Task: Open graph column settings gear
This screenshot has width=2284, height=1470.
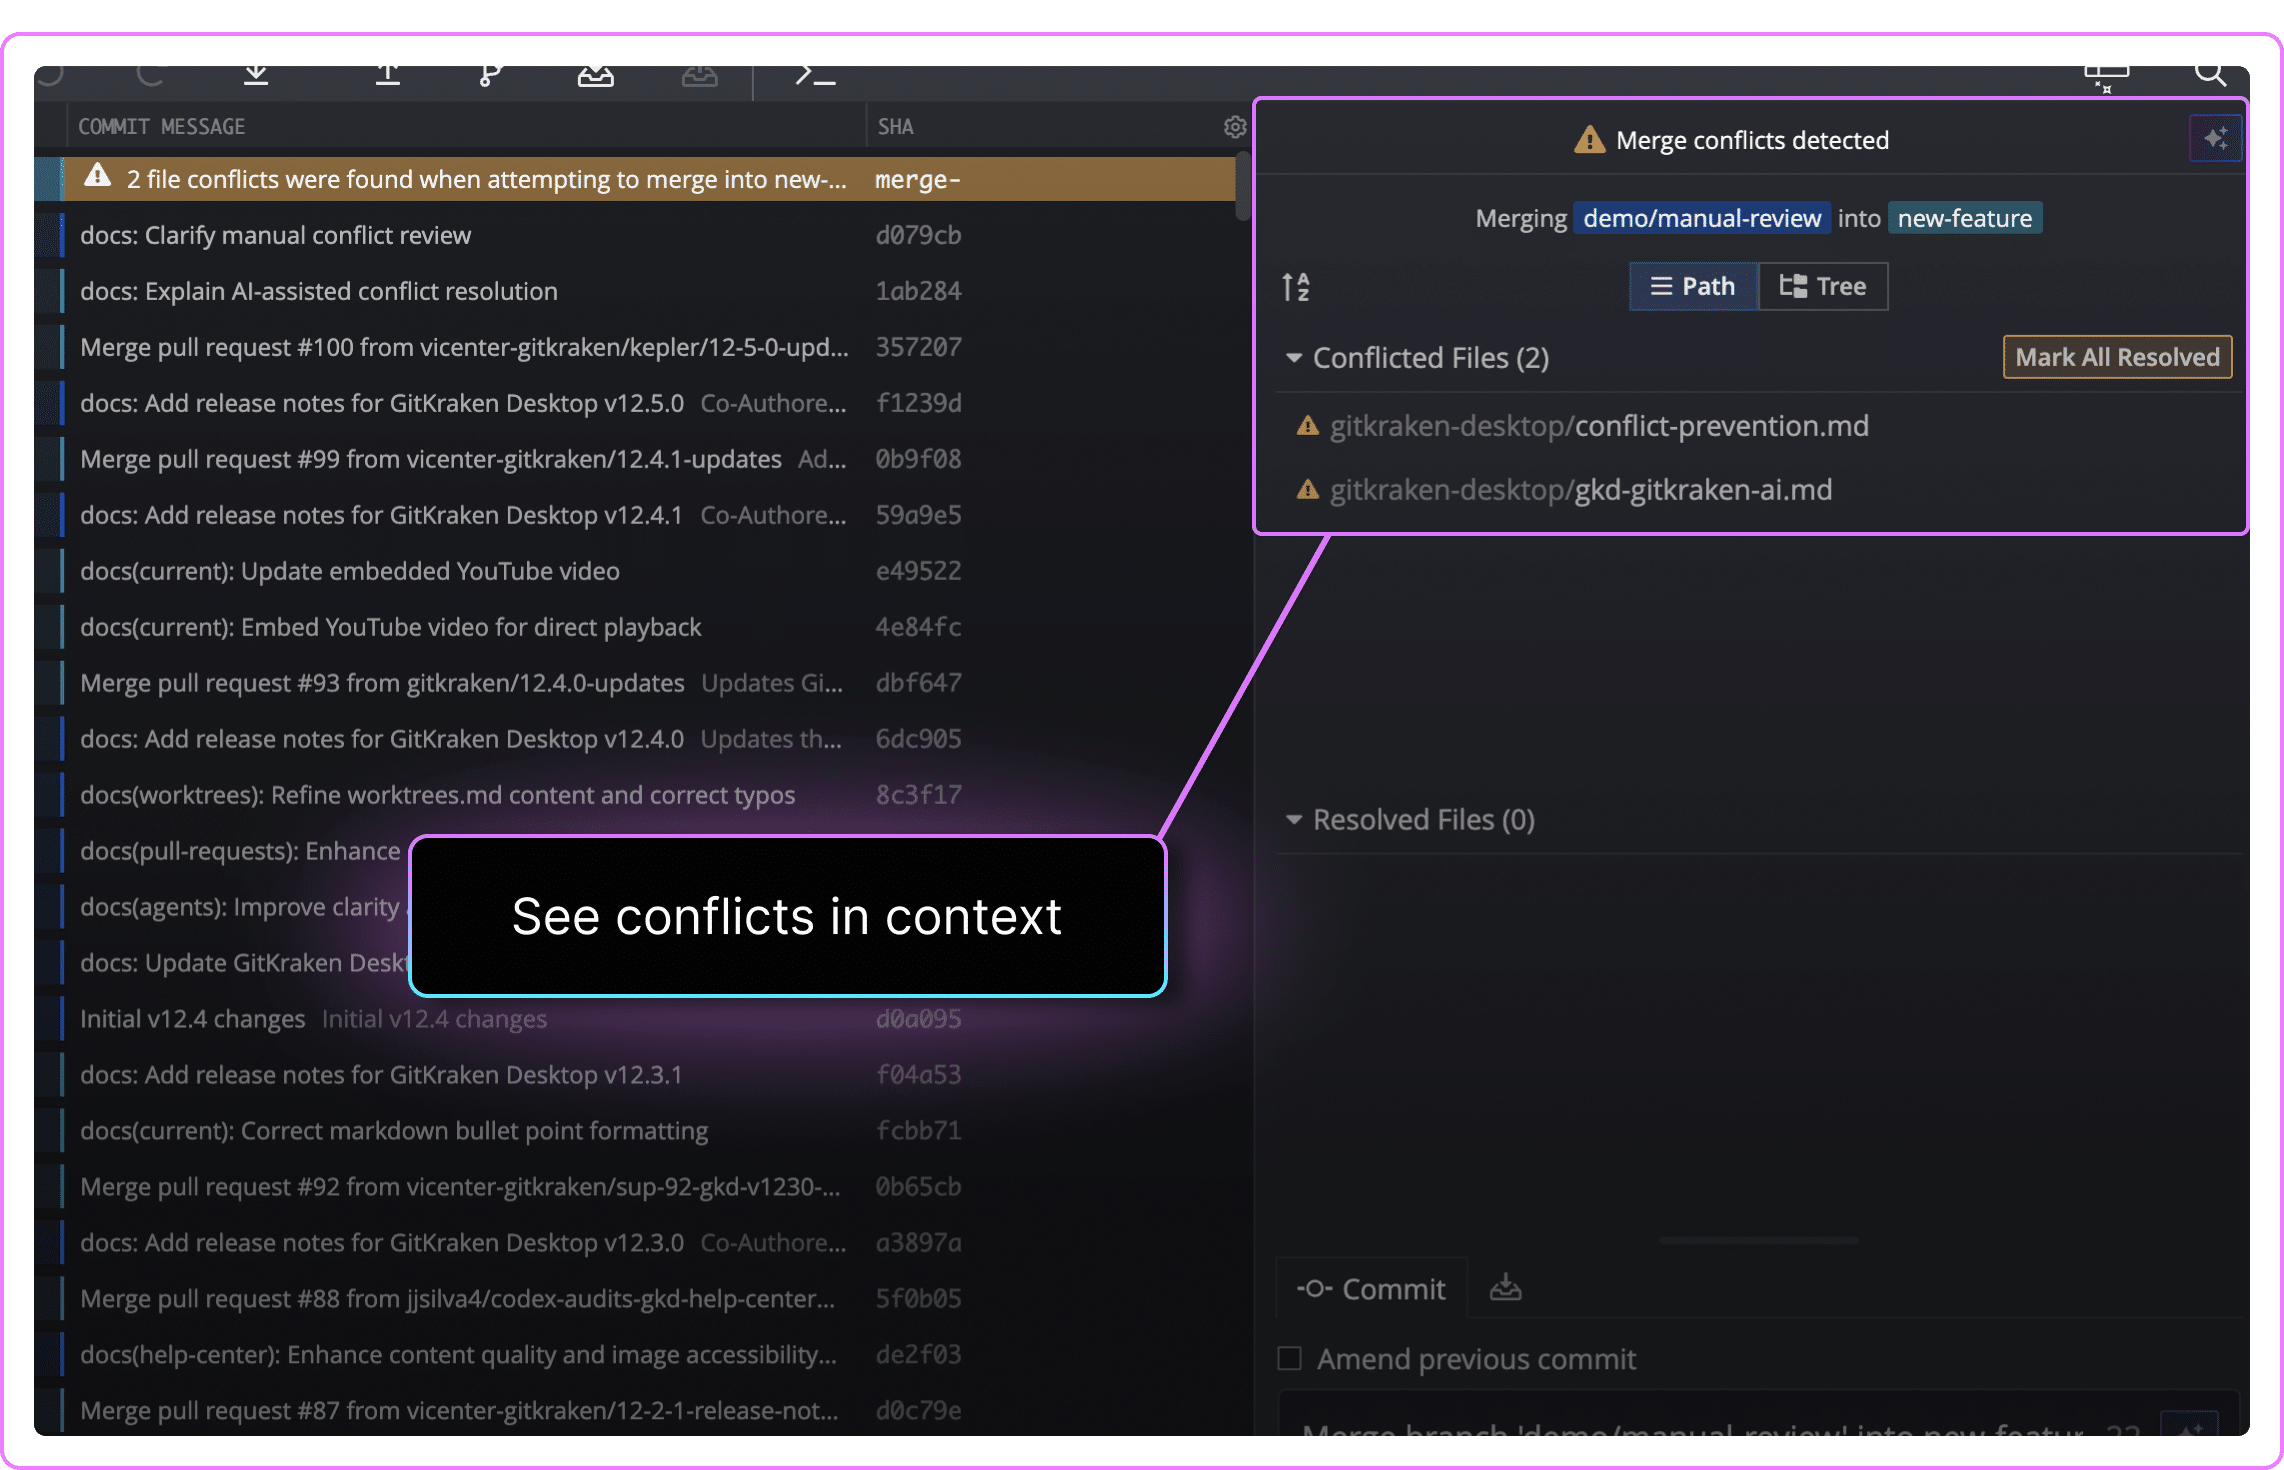Action: click(x=1235, y=127)
